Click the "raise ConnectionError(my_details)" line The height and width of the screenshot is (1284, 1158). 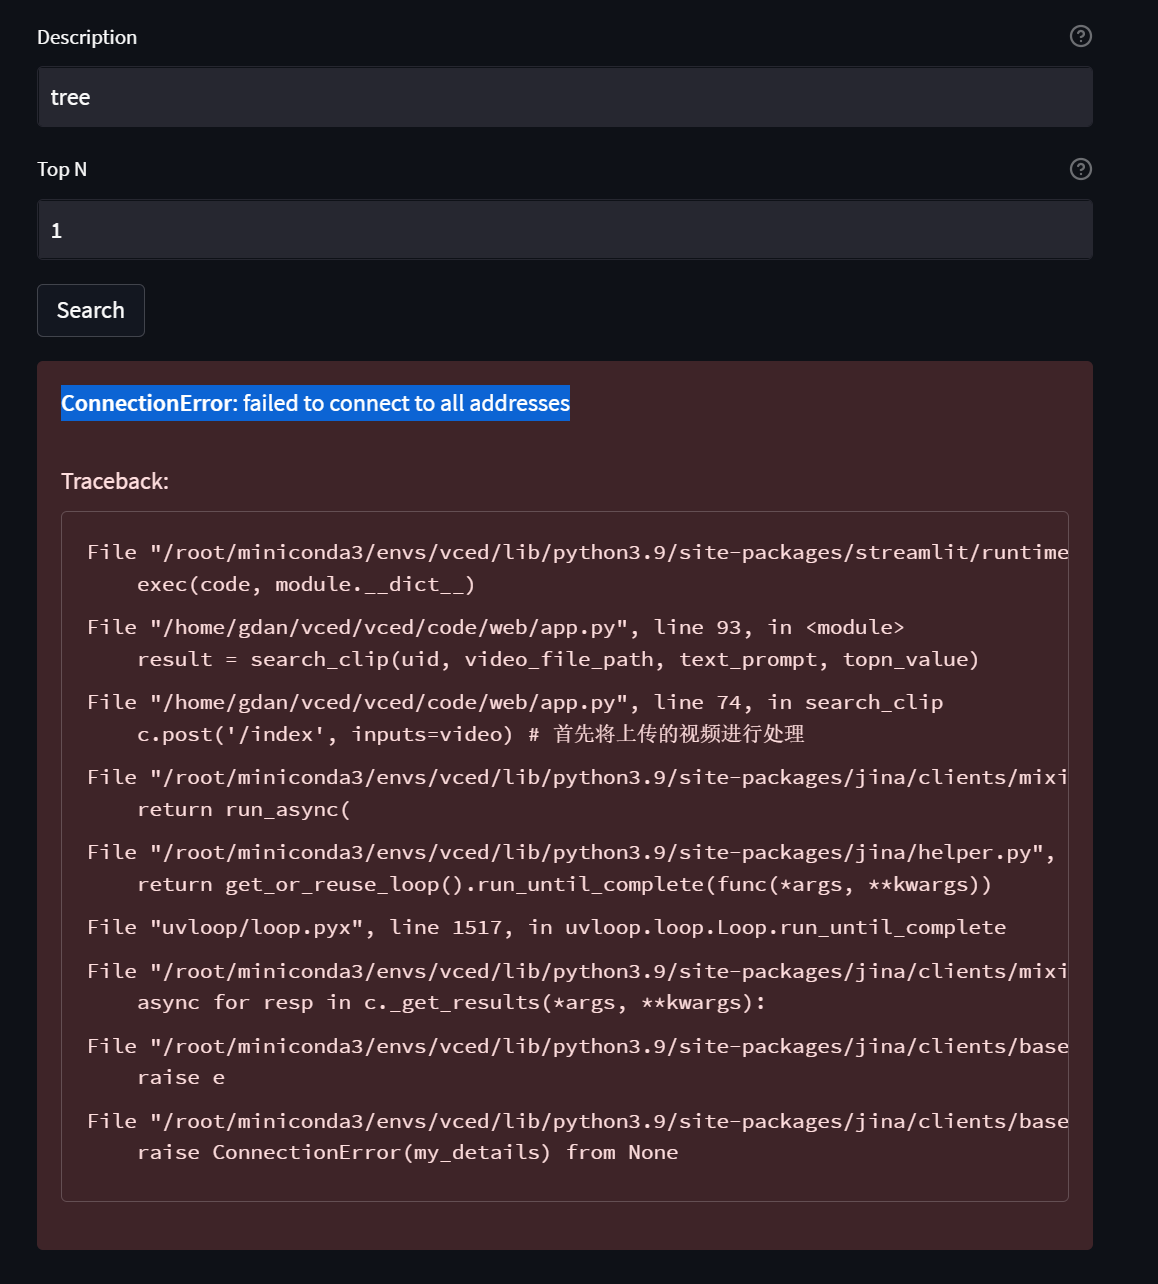(x=407, y=1152)
